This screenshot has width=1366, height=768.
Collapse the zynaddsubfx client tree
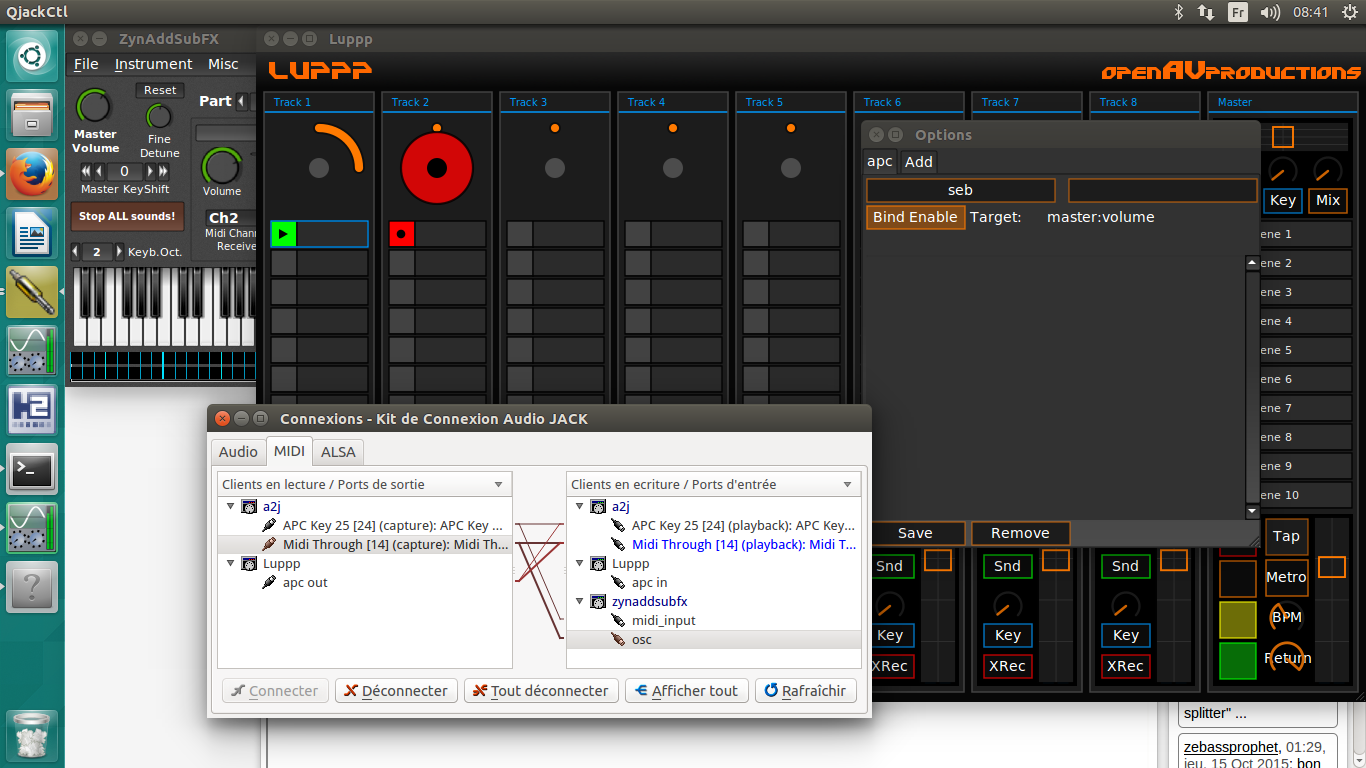tap(581, 601)
